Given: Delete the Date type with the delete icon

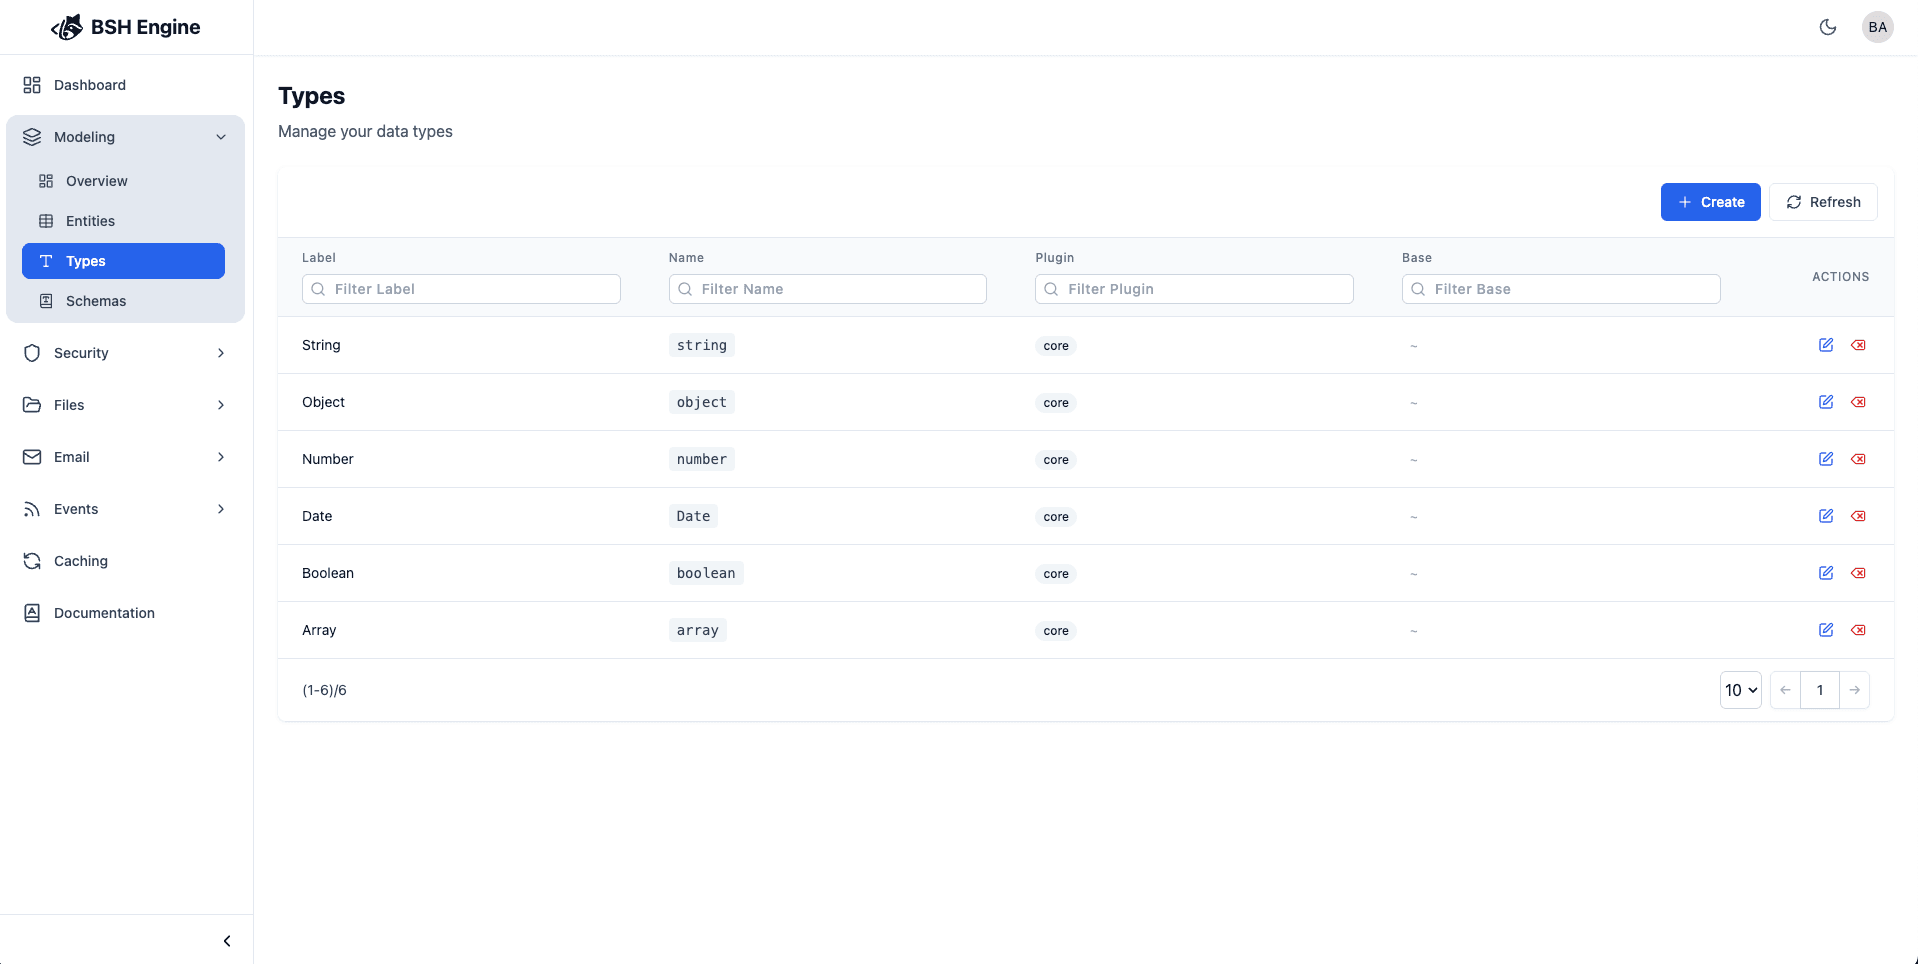Looking at the screenshot, I should pos(1859,516).
